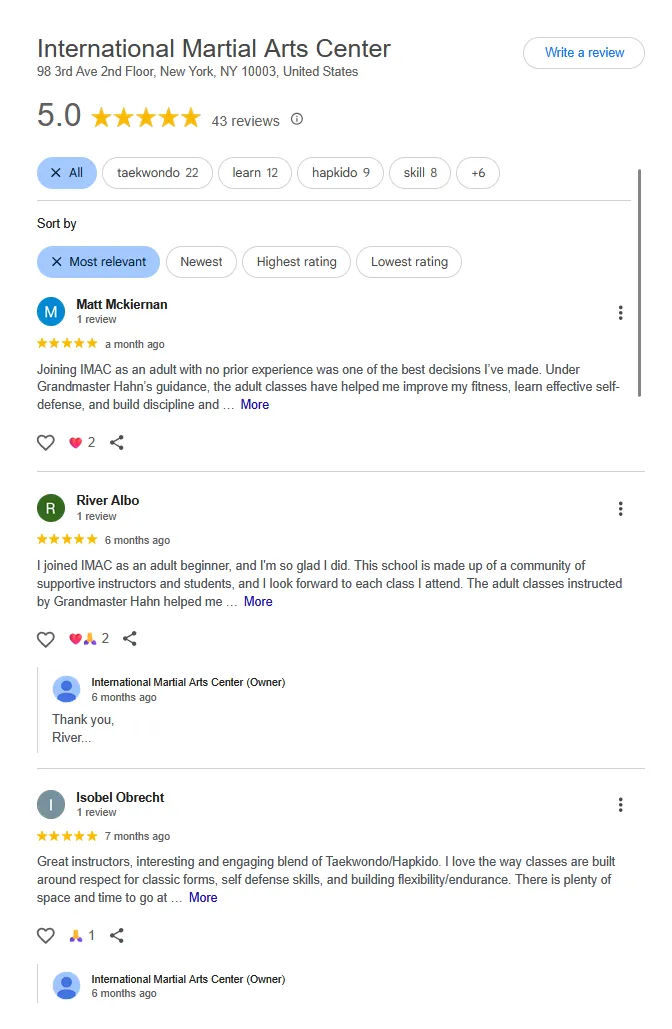The width and height of the screenshot is (672, 1029).
Task: Expand River Albo's full review text
Action: click(x=258, y=602)
